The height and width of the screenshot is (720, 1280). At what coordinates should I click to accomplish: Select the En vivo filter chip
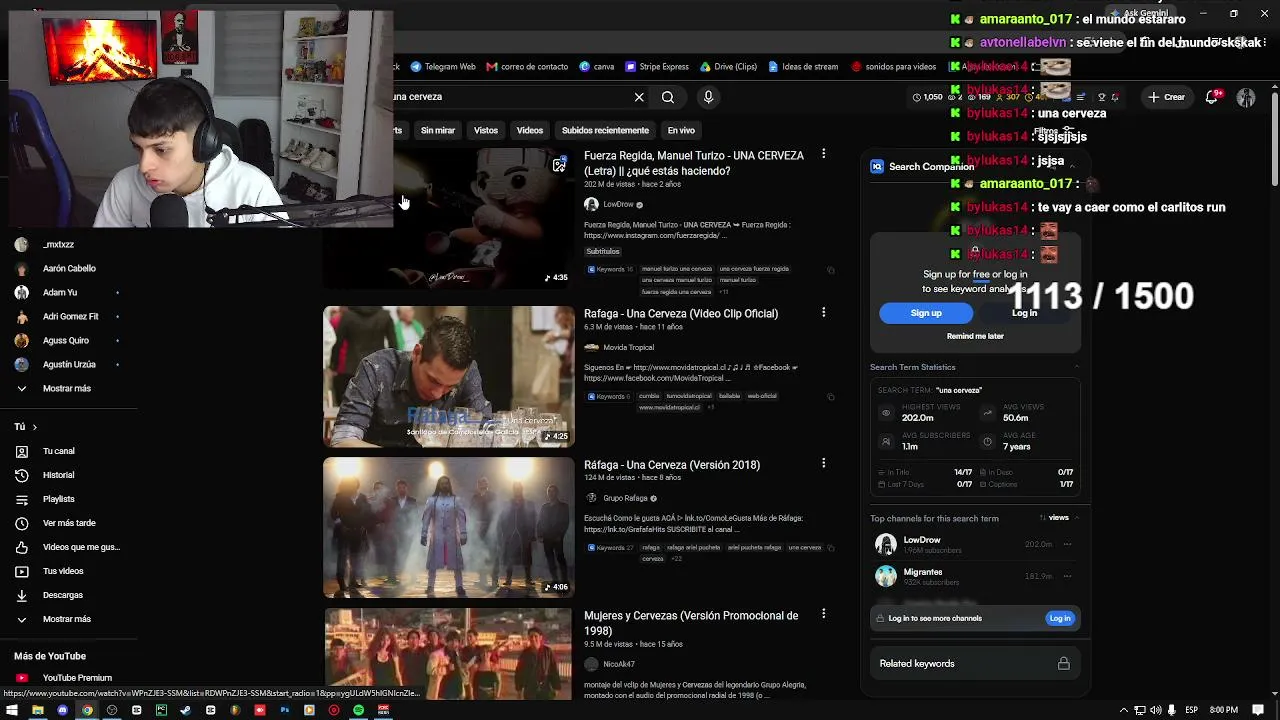[x=681, y=130]
